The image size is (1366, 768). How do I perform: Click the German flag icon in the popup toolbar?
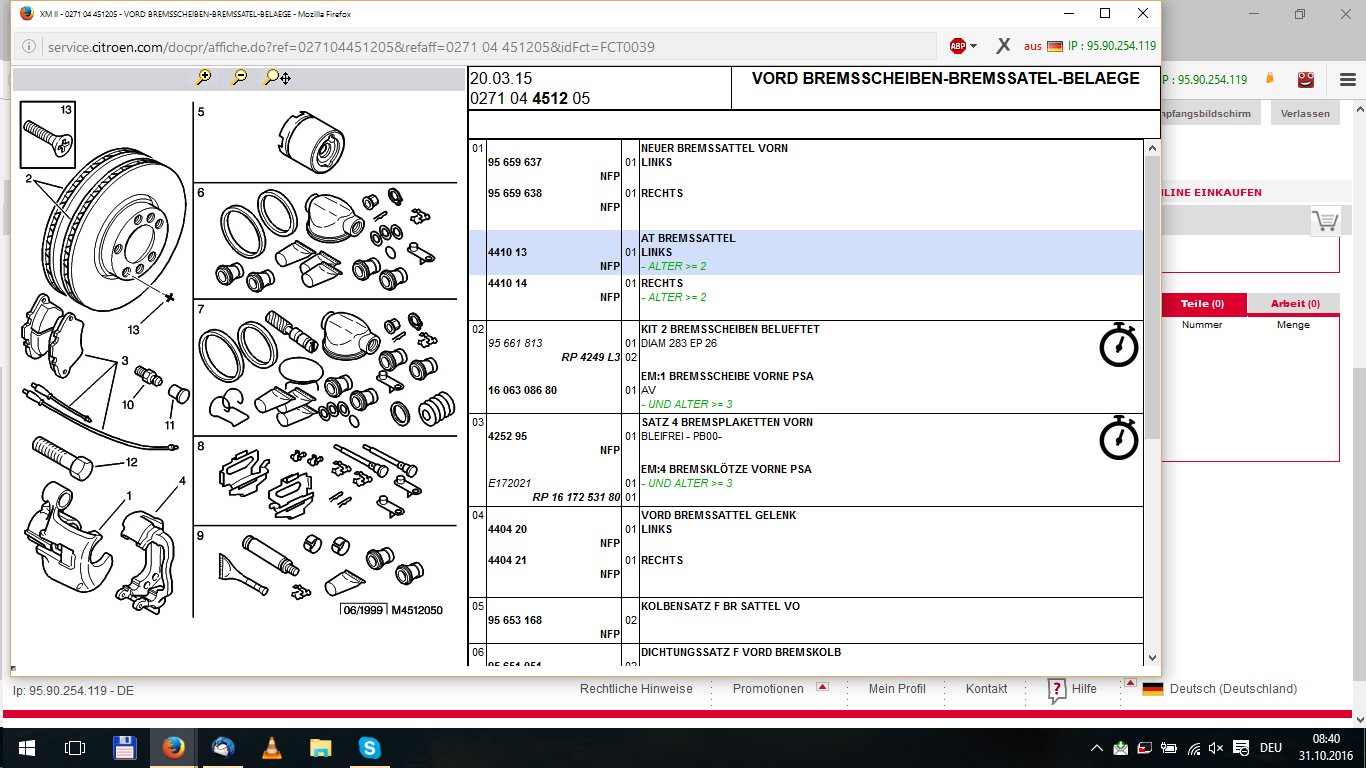click(1055, 46)
